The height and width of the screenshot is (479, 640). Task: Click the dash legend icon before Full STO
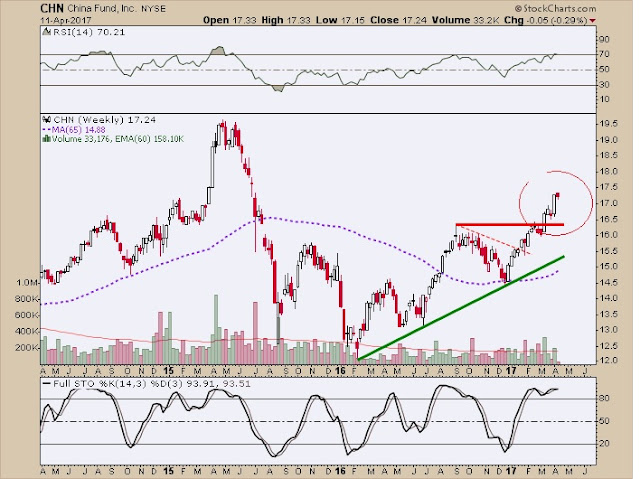point(47,384)
